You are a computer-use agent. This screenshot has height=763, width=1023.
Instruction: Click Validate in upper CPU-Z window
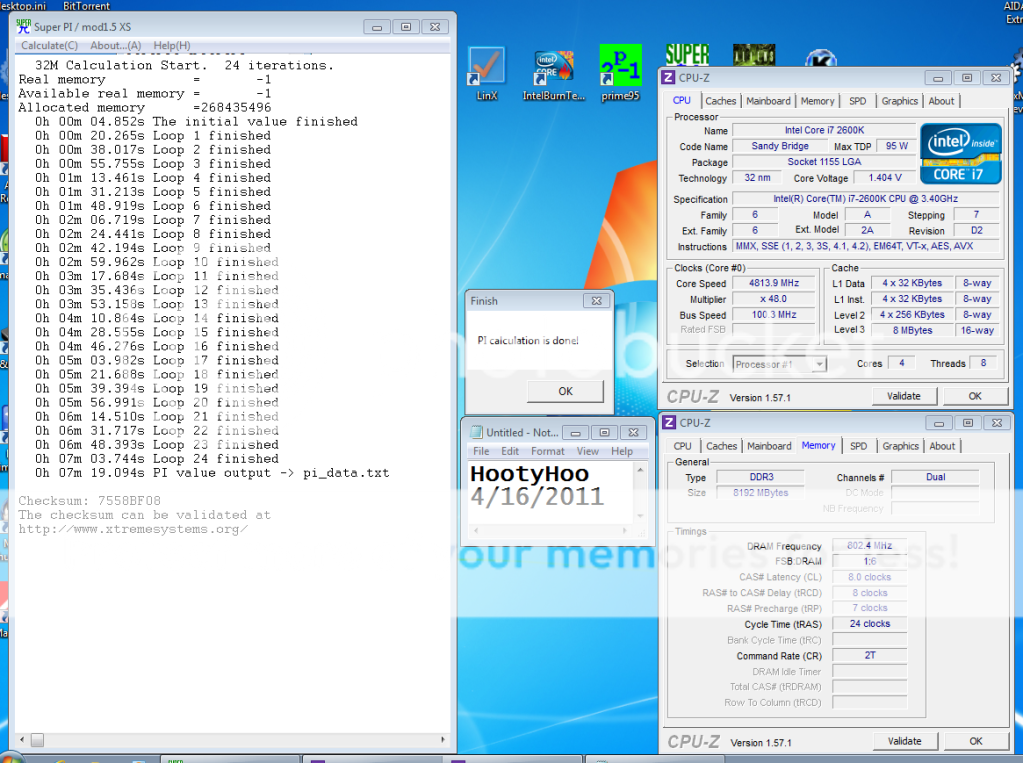pos(904,396)
